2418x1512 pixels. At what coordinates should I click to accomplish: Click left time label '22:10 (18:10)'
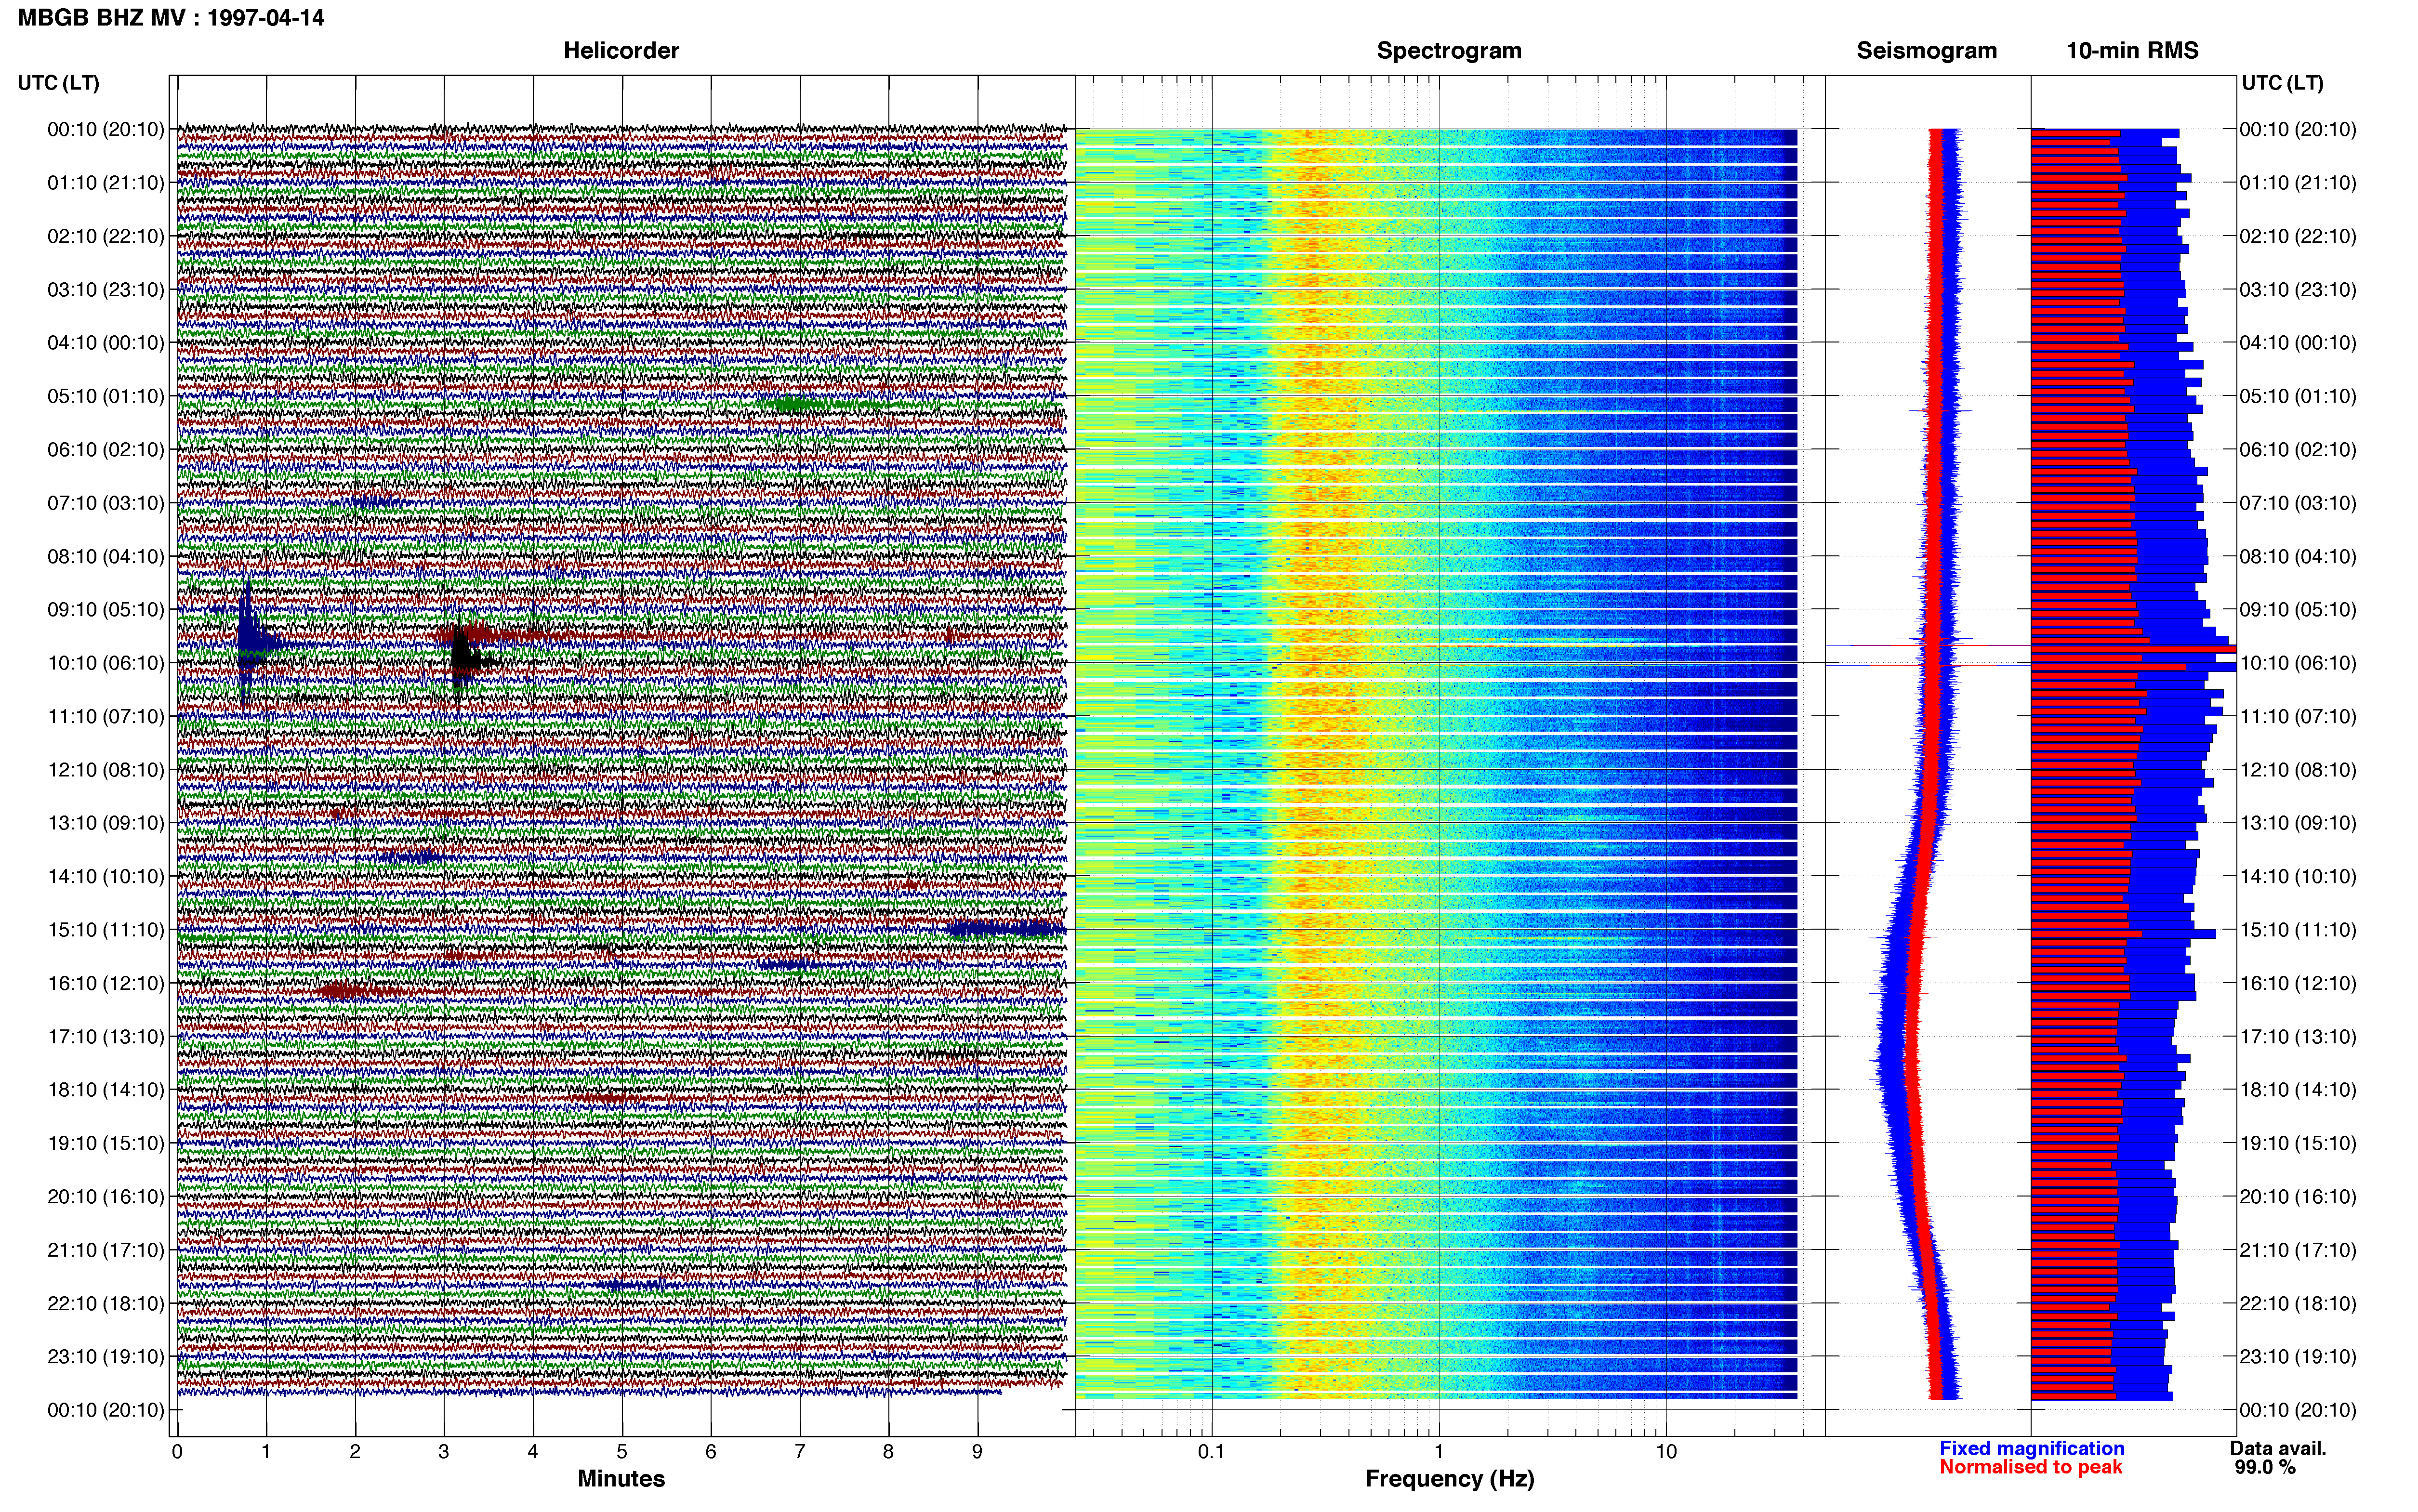pos(106,1304)
